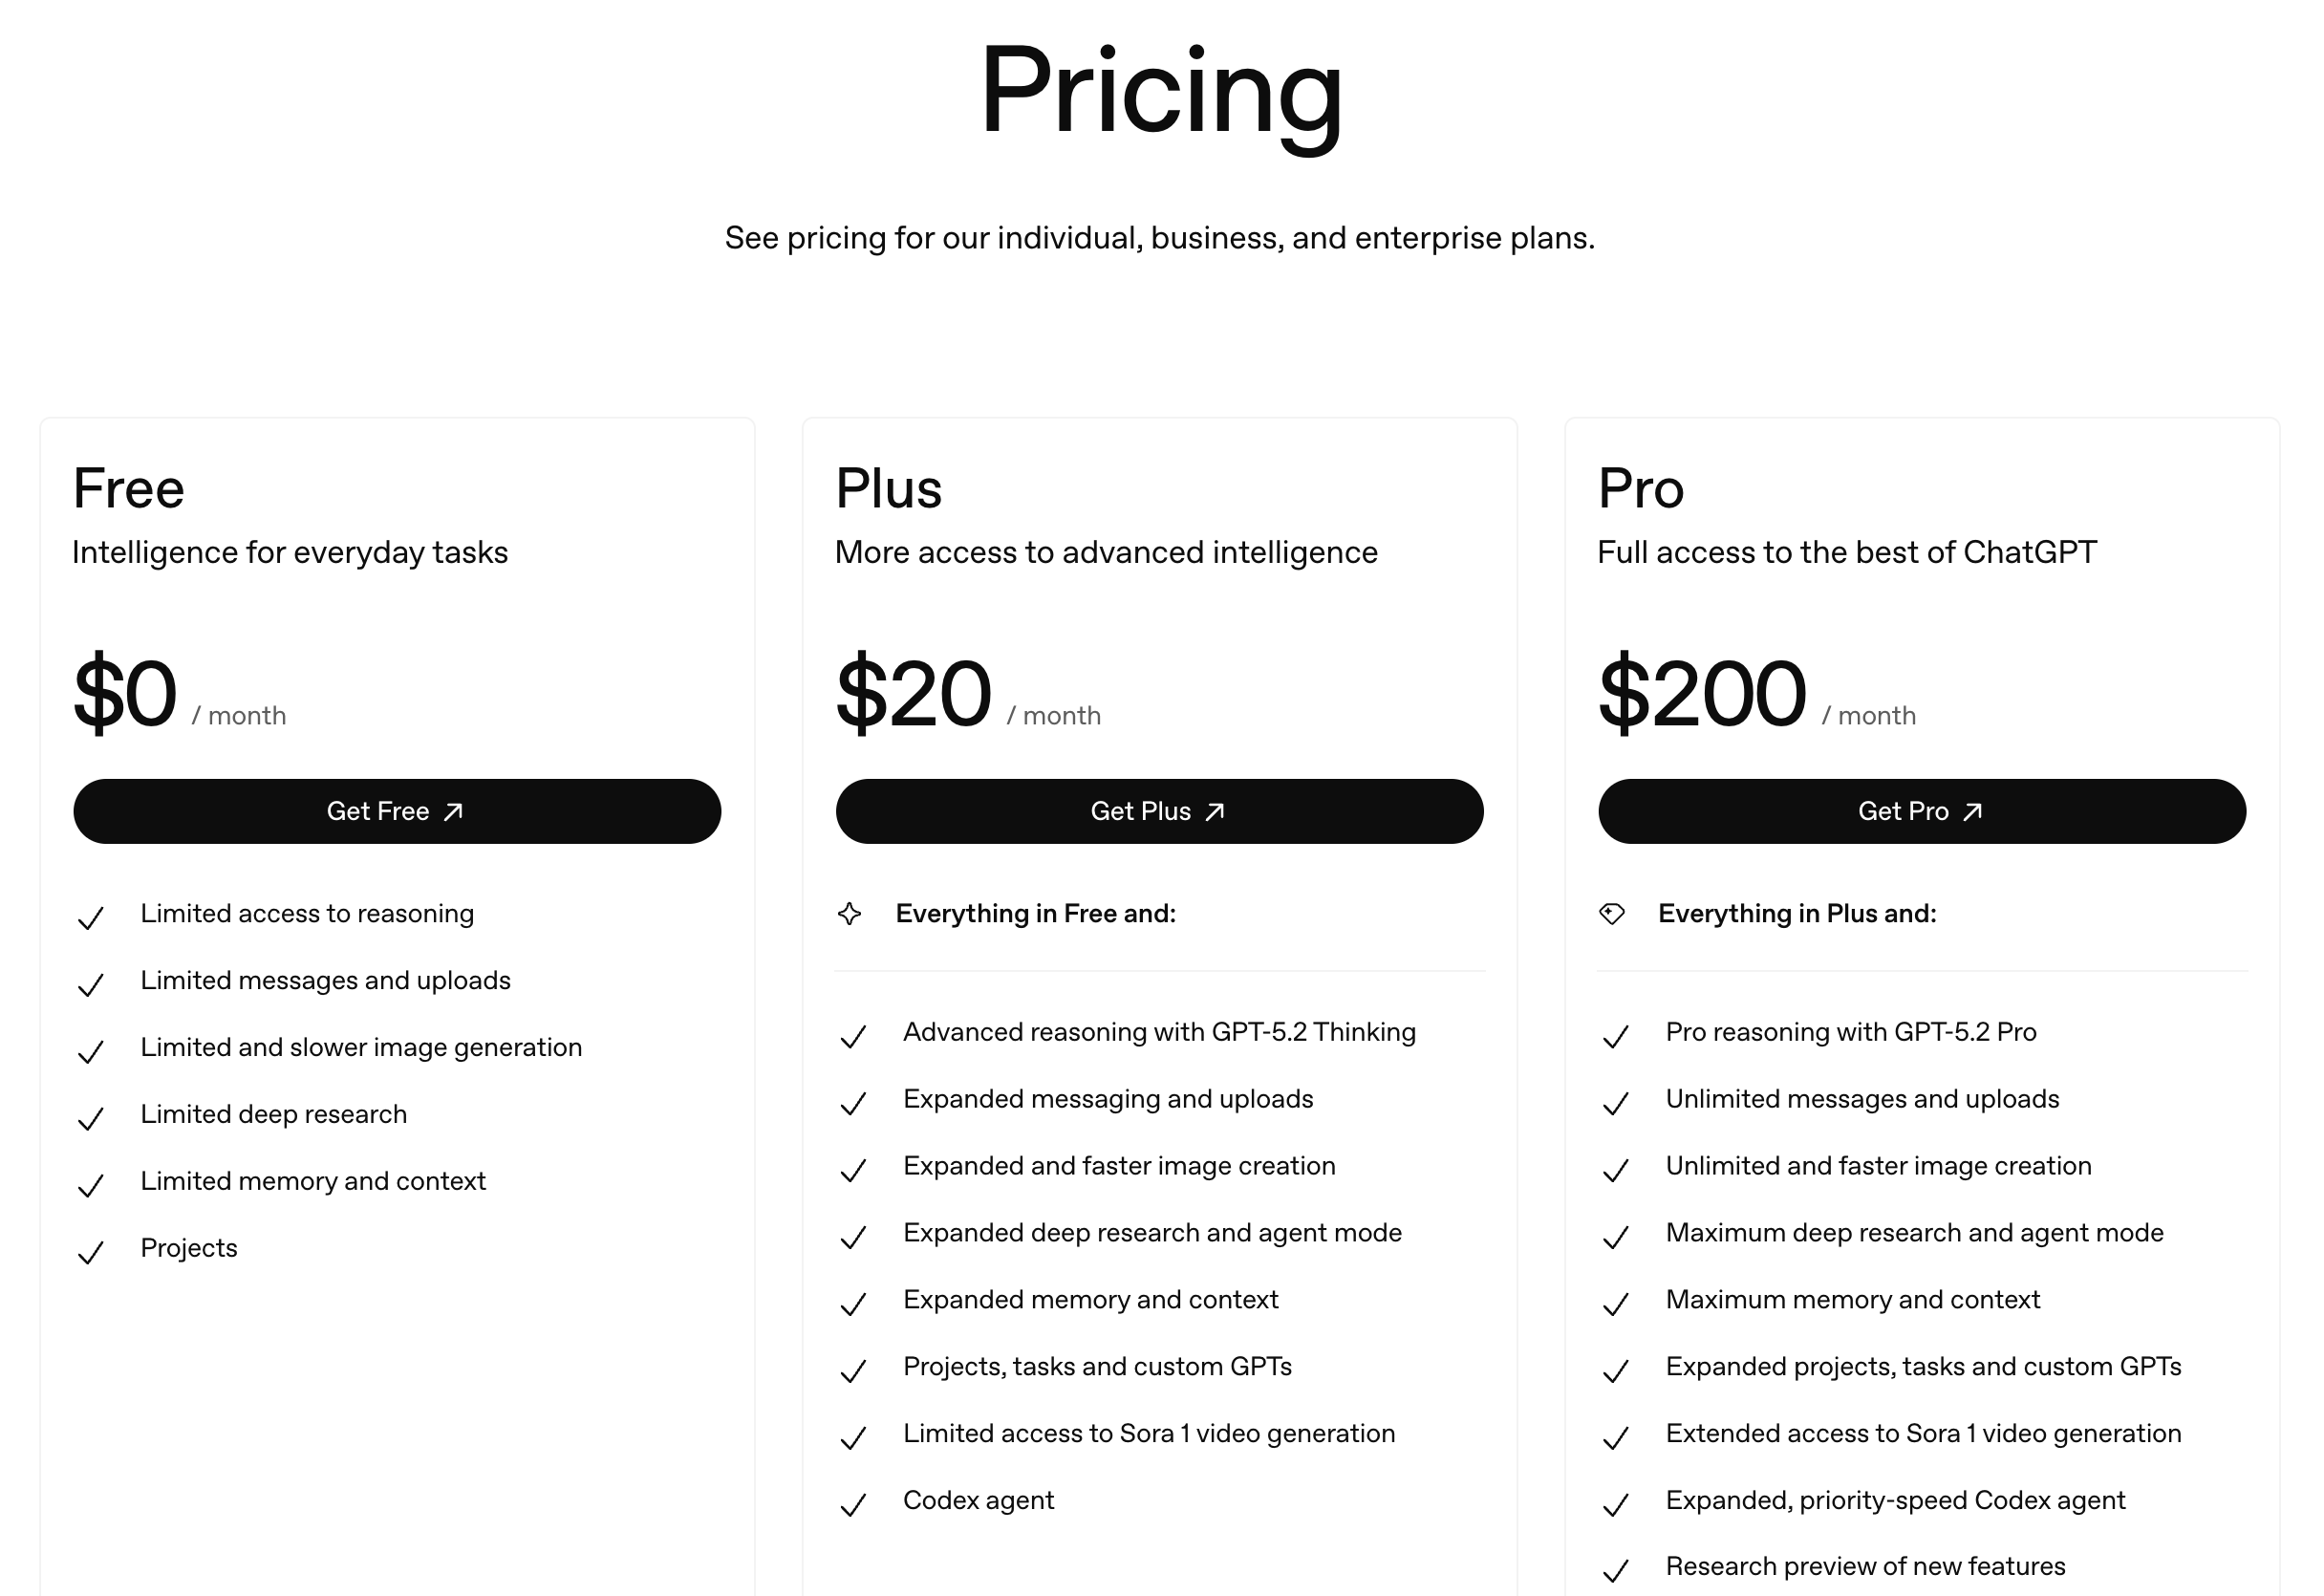Click the checkmark beside Projects in Free plan
Screen dimensions: 2324x1596
point(91,1252)
